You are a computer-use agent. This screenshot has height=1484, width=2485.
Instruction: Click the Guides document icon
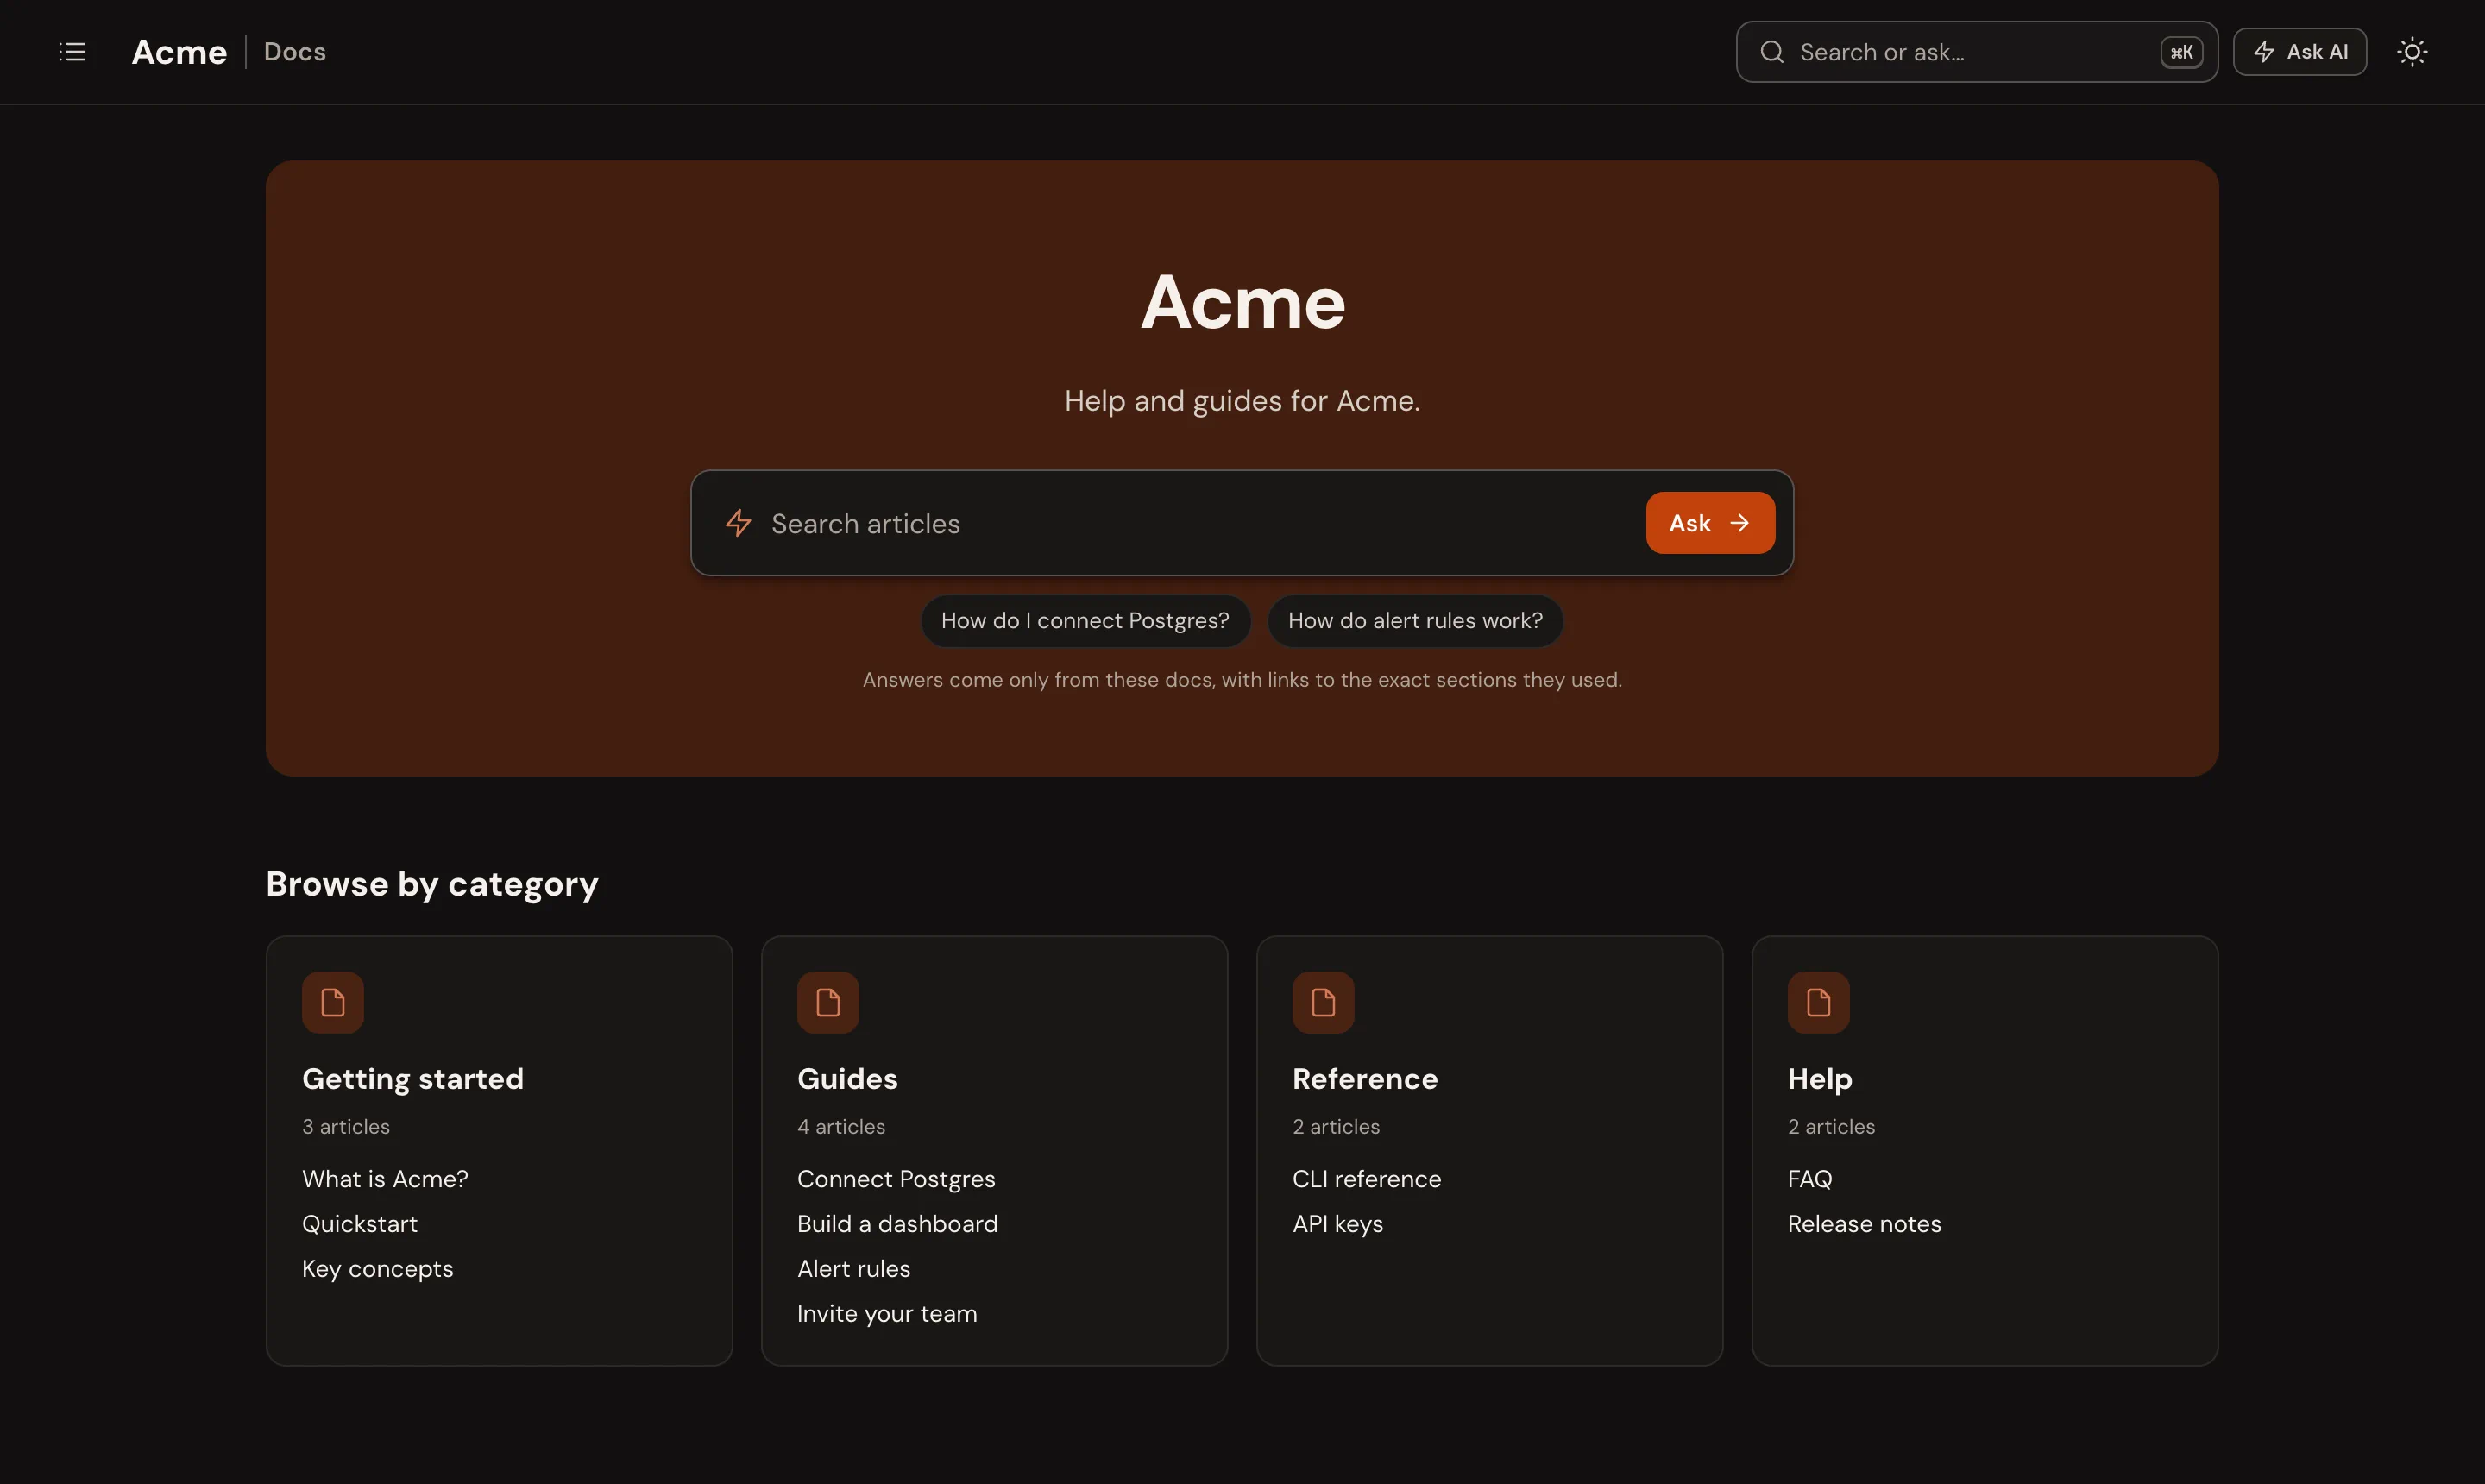point(827,1002)
